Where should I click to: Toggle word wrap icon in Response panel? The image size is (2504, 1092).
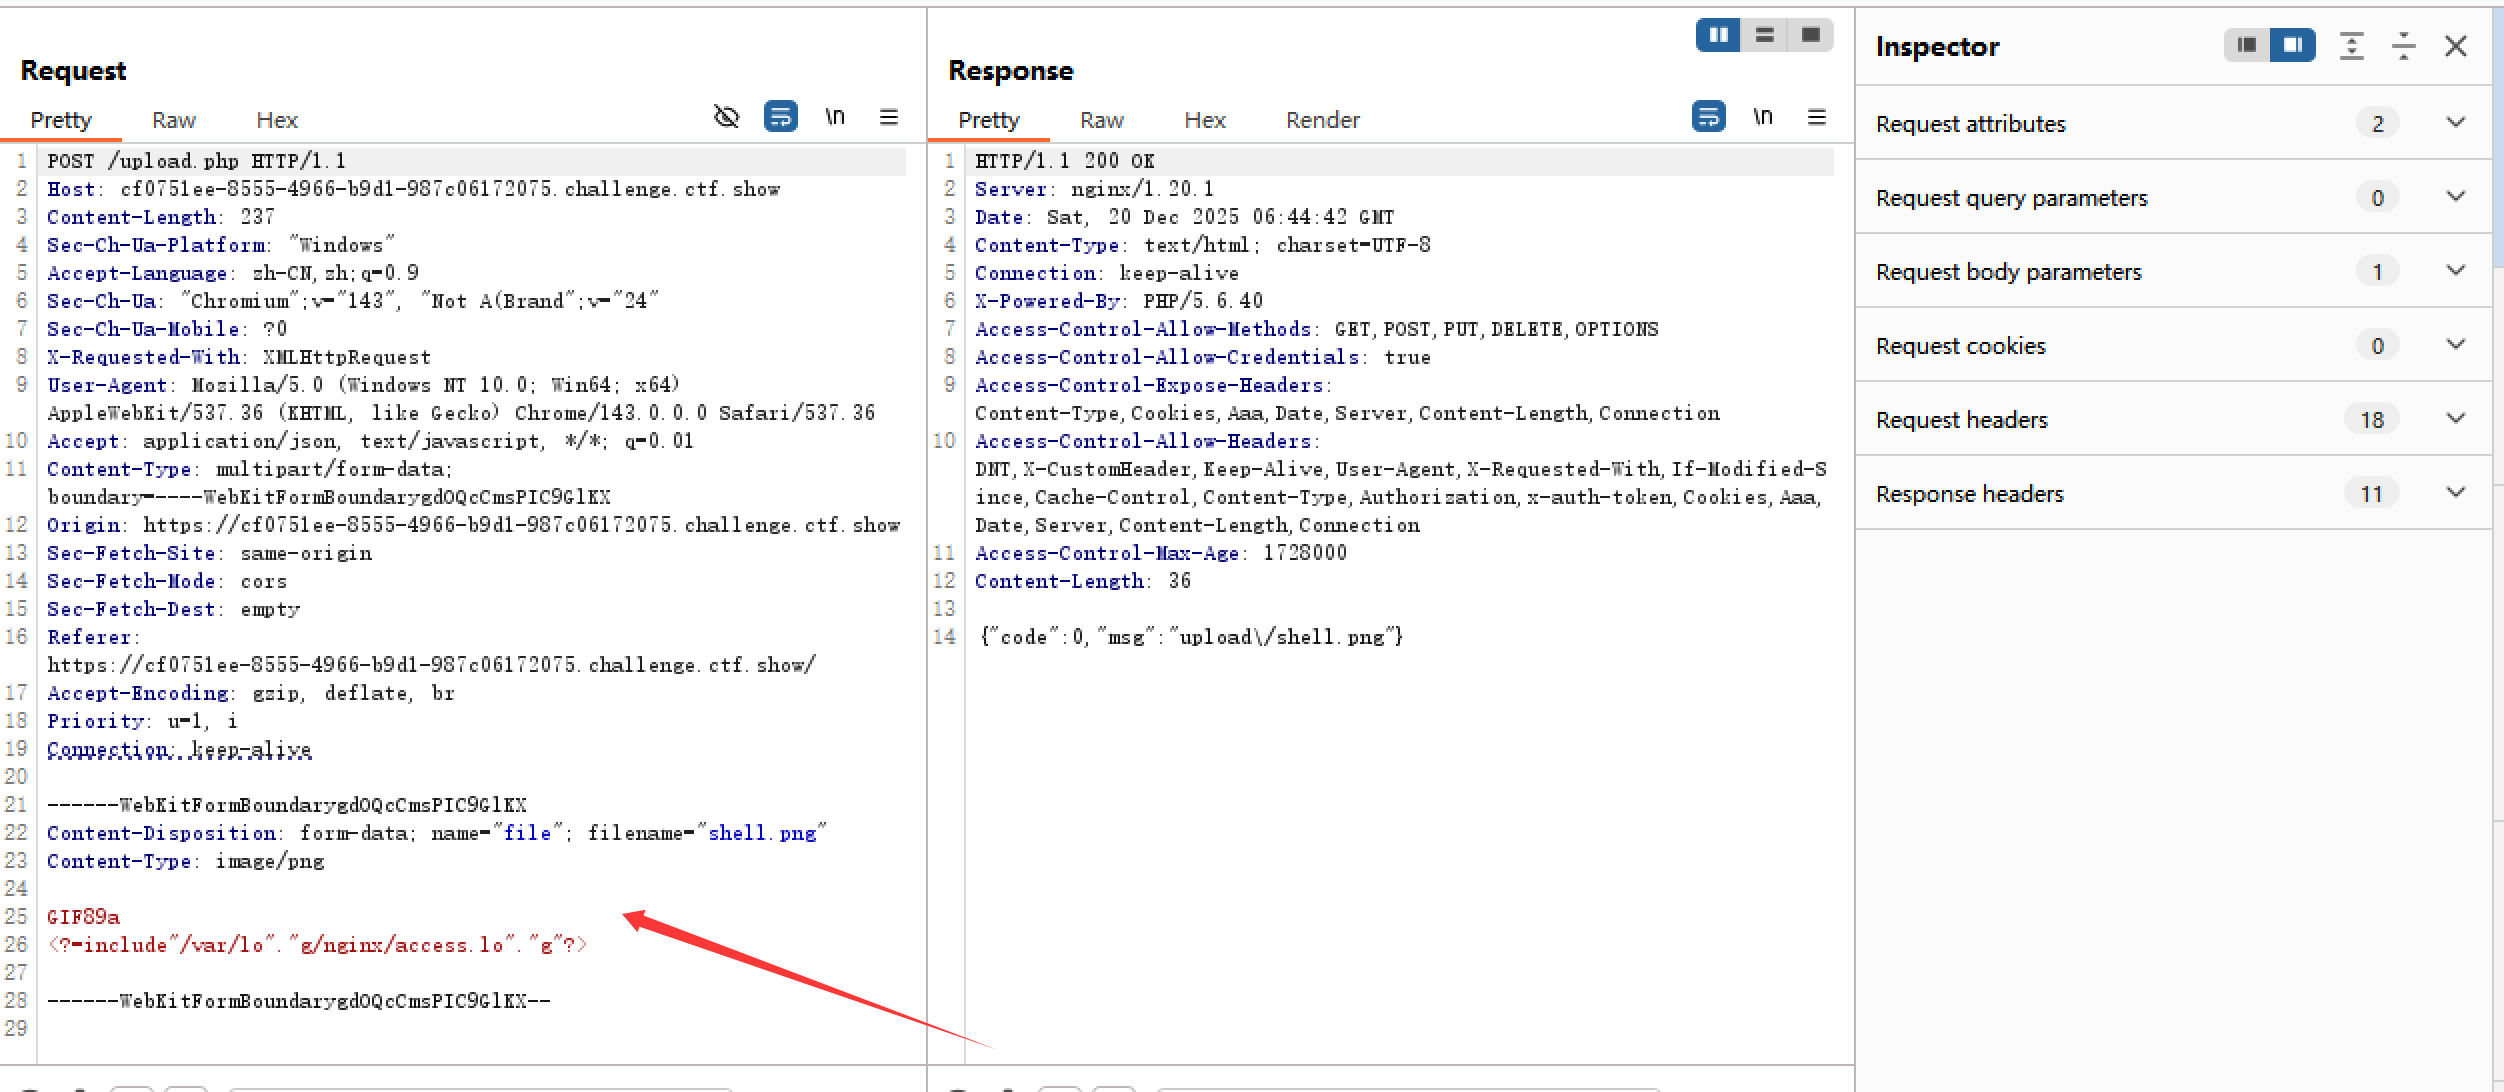pos(1708,117)
